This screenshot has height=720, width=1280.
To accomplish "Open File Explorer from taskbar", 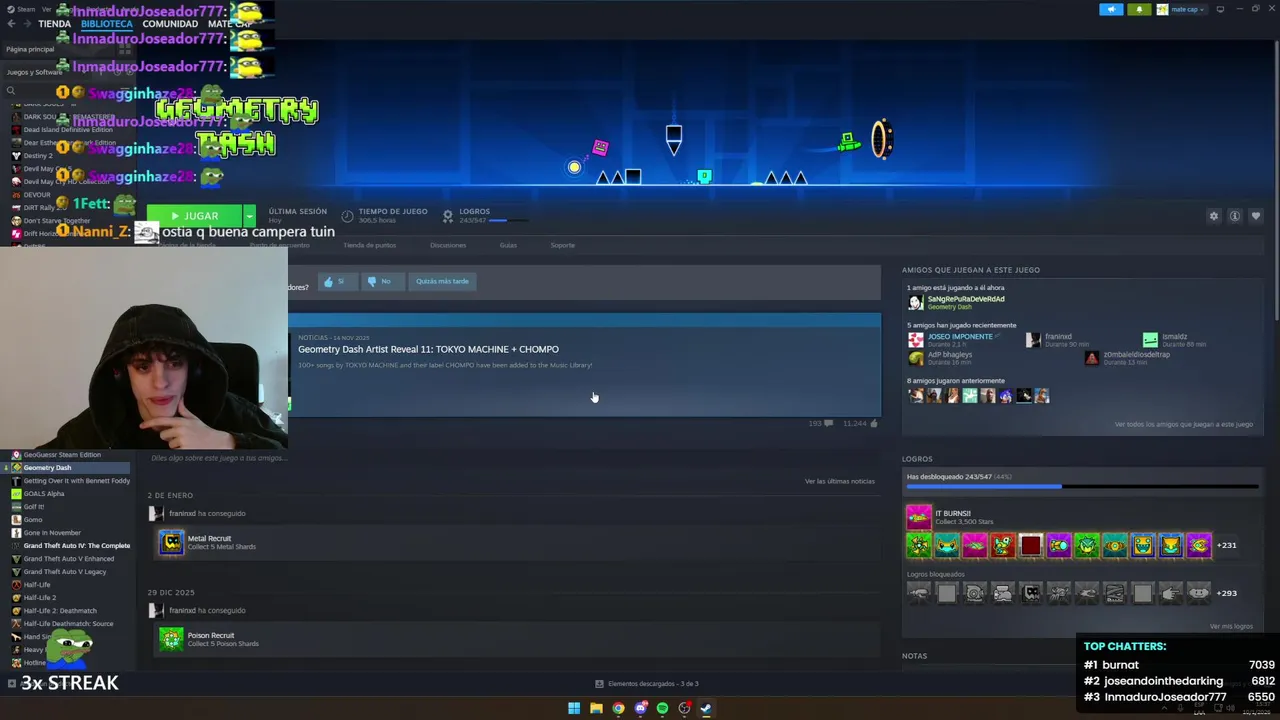I will tap(596, 708).
